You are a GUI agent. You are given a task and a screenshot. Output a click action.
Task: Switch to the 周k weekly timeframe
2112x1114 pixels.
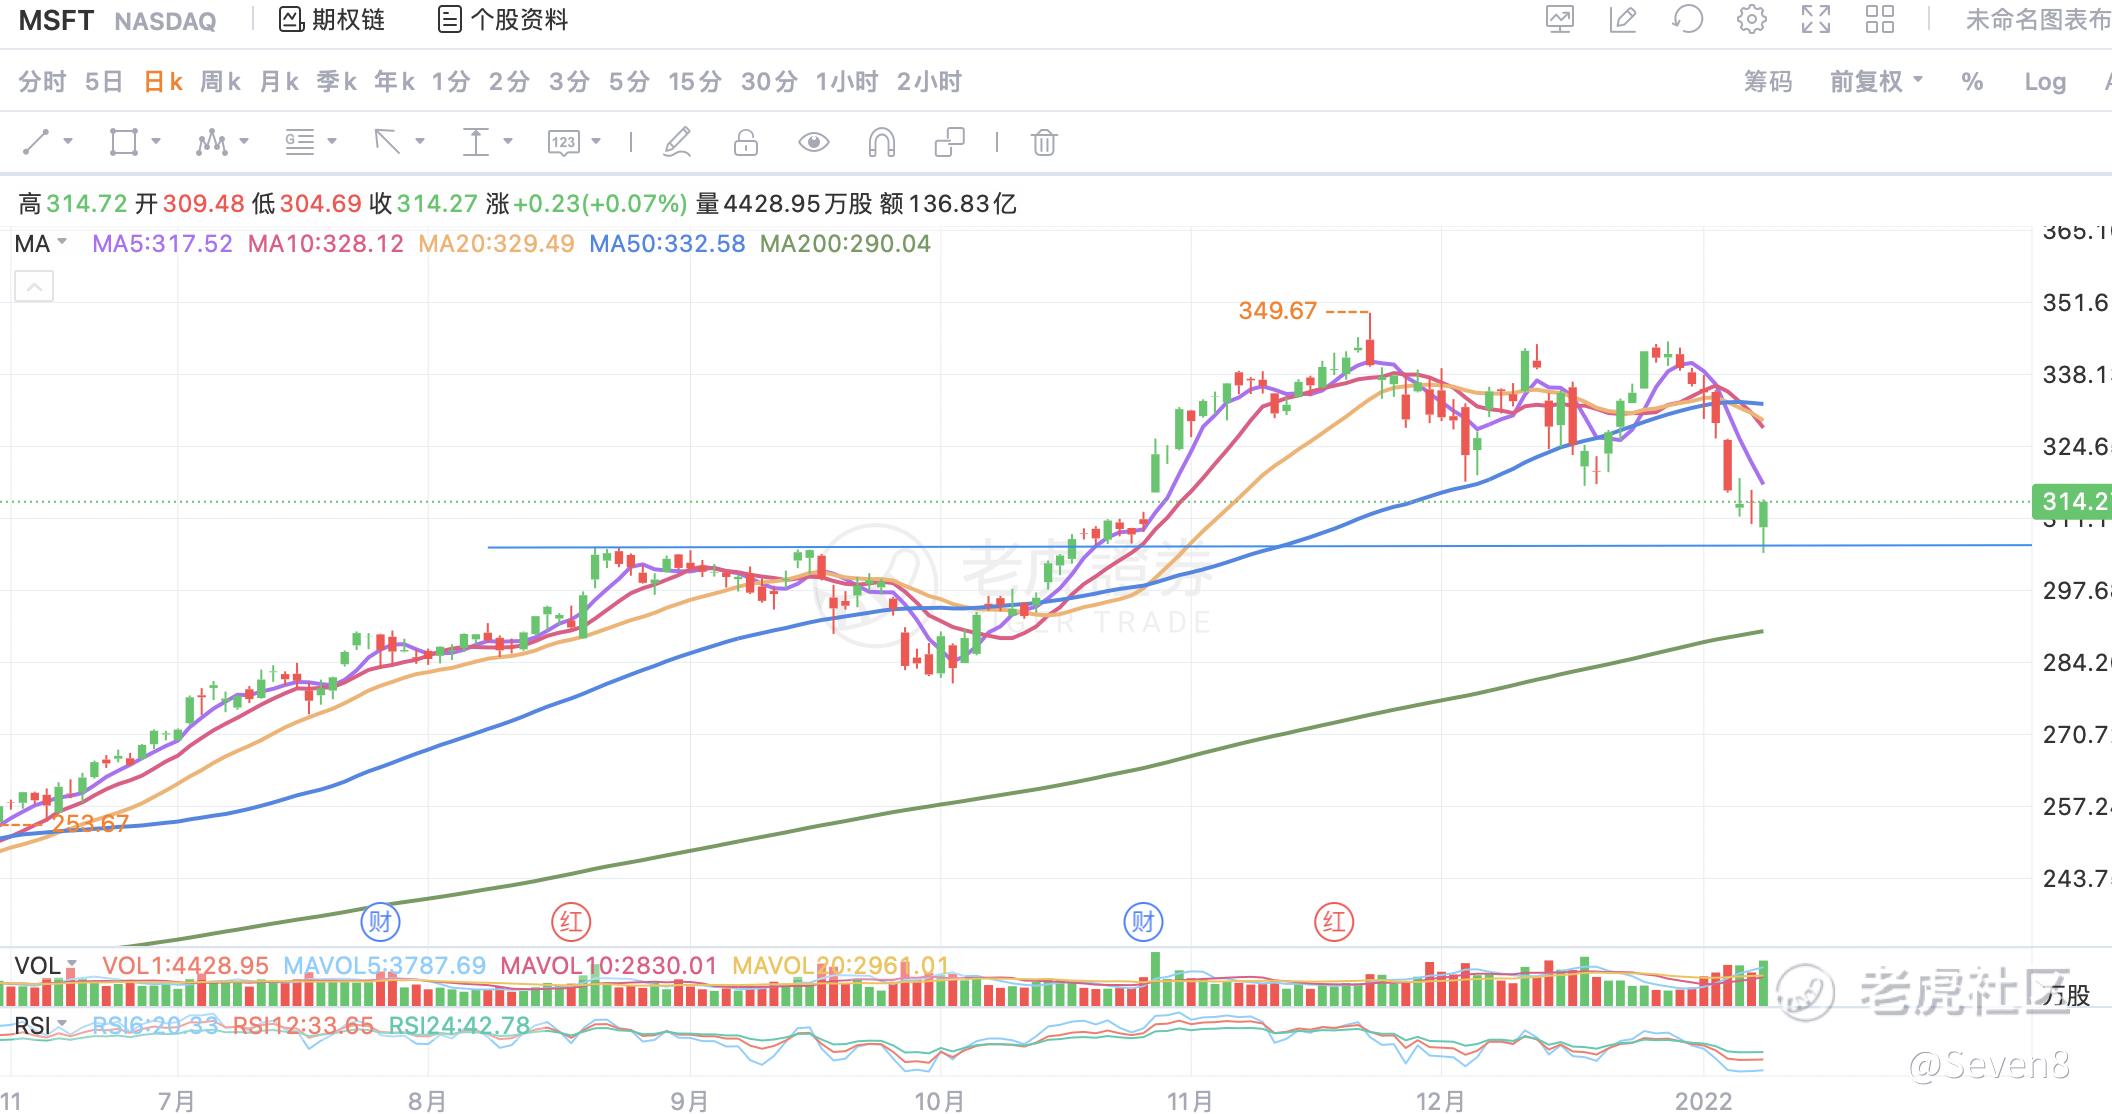point(220,82)
